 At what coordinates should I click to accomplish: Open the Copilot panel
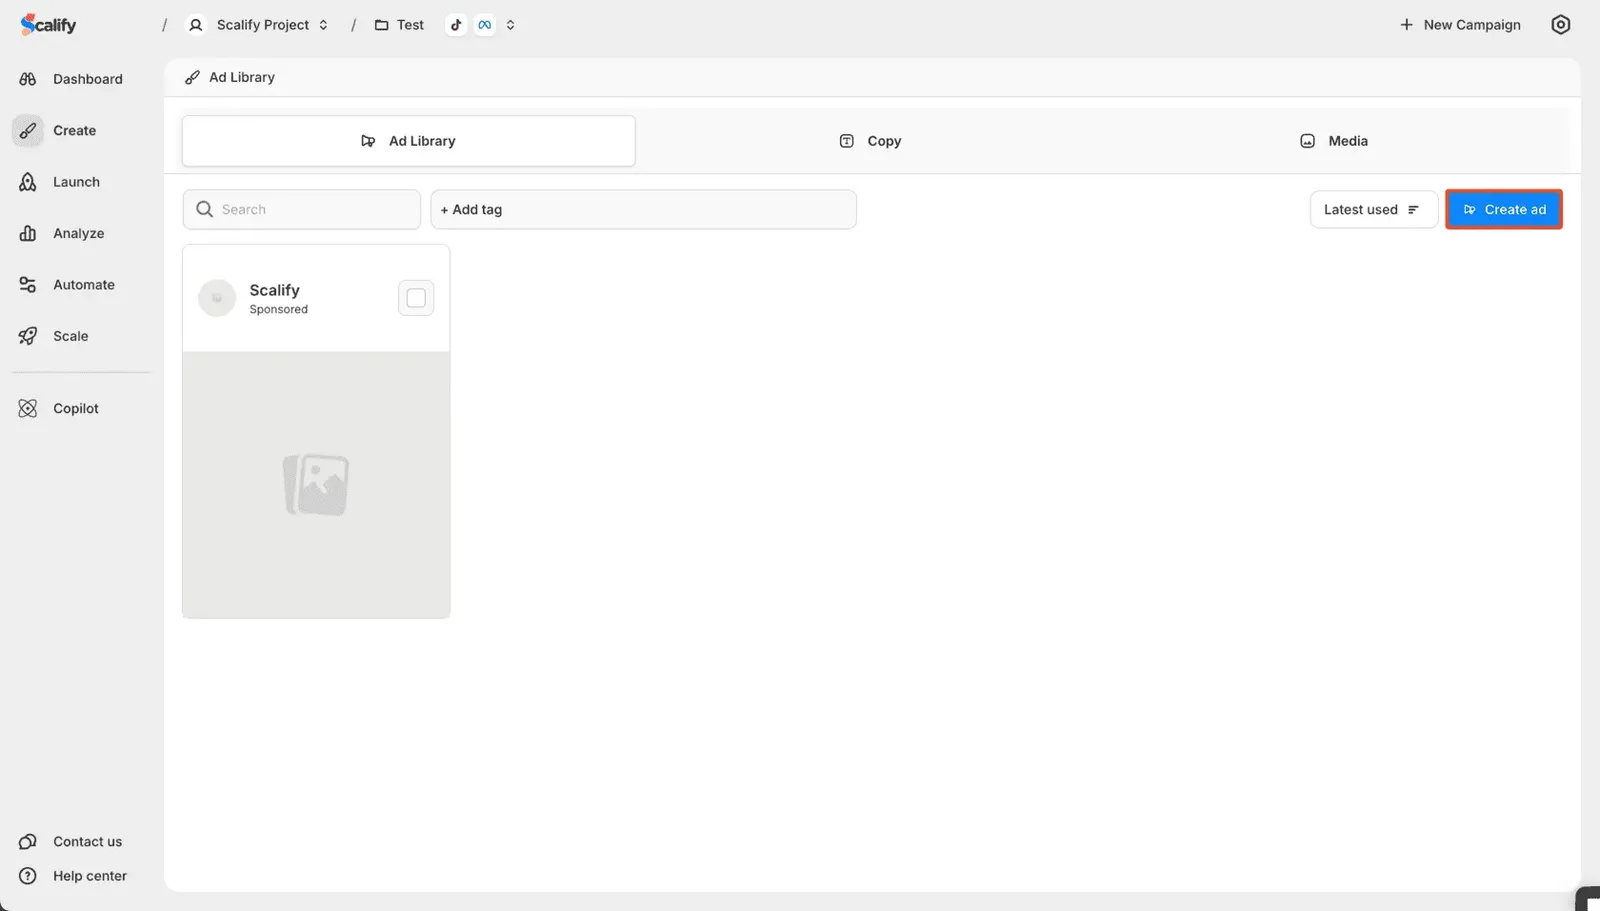click(75, 408)
